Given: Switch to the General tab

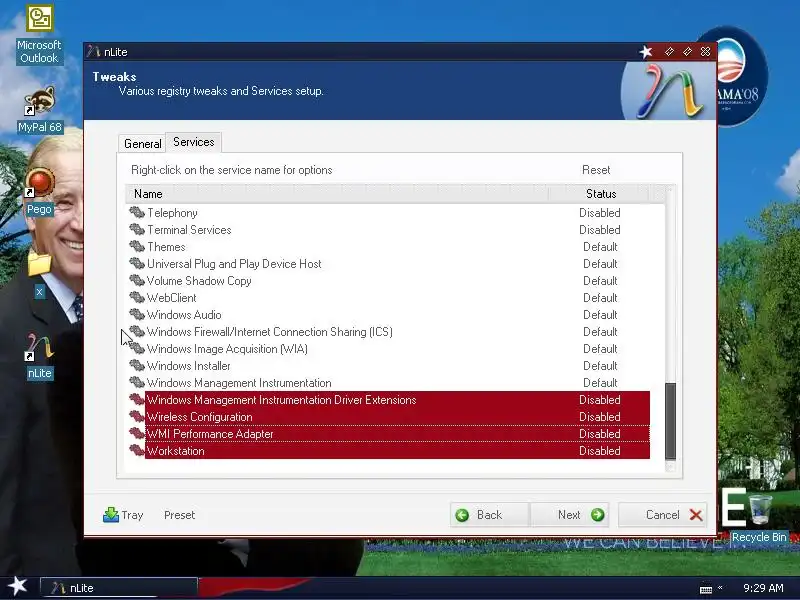Looking at the screenshot, I should (x=142, y=144).
